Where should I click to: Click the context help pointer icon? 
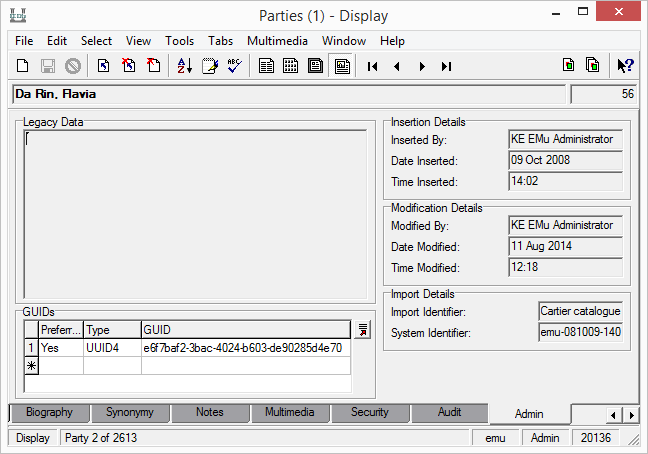(x=625, y=66)
